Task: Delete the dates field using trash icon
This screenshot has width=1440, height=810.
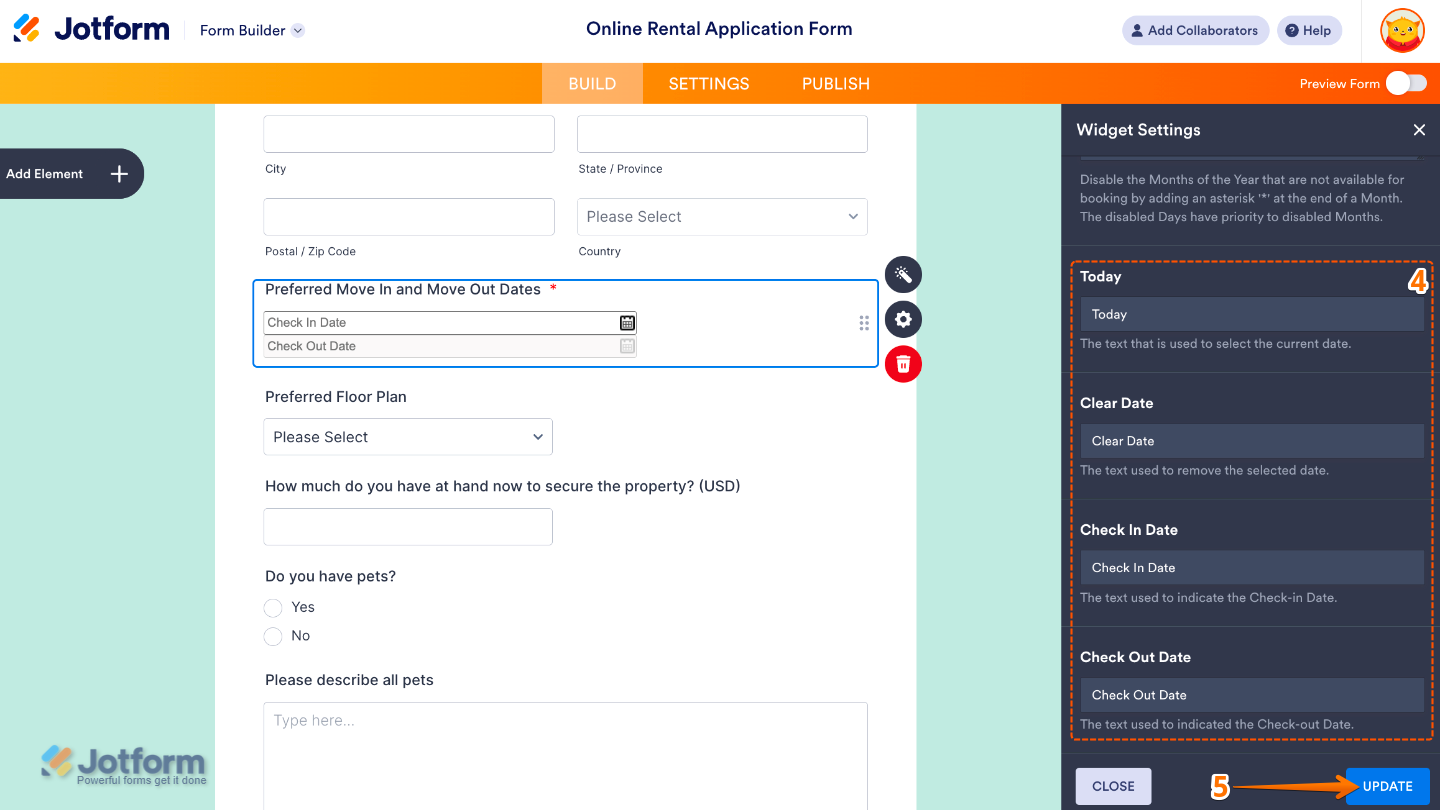Action: click(903, 364)
